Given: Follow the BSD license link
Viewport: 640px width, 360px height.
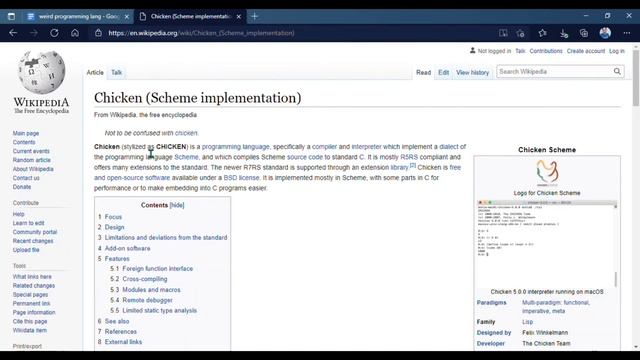Looking at the screenshot, I should [x=241, y=178].
